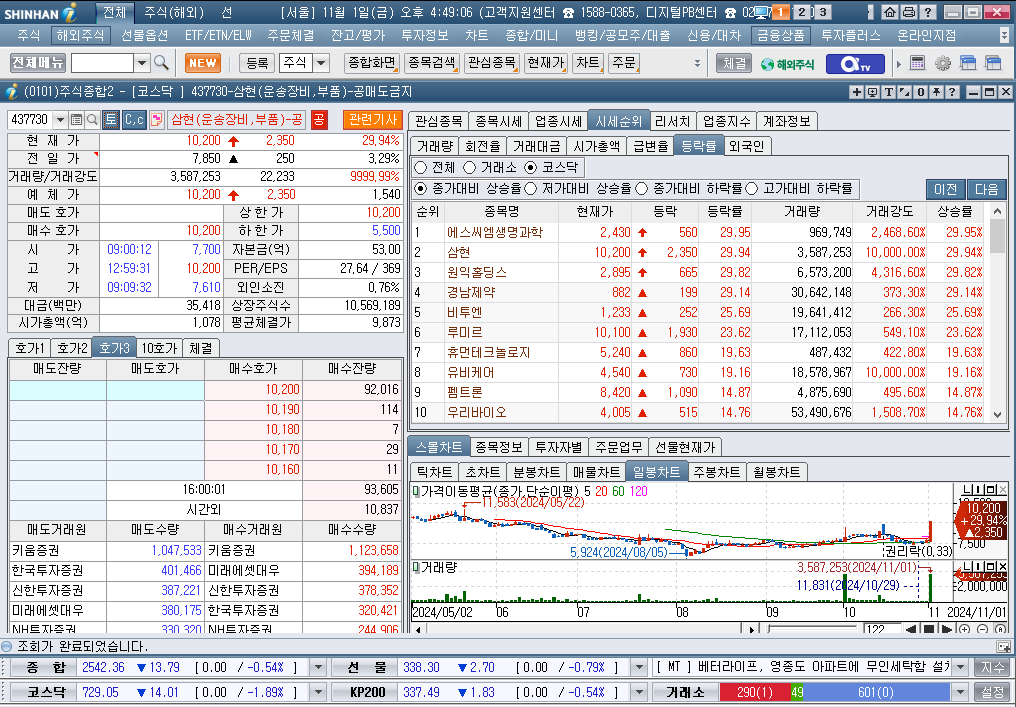Select the 거래소 radio button
The height and width of the screenshot is (707, 1016).
[470, 168]
